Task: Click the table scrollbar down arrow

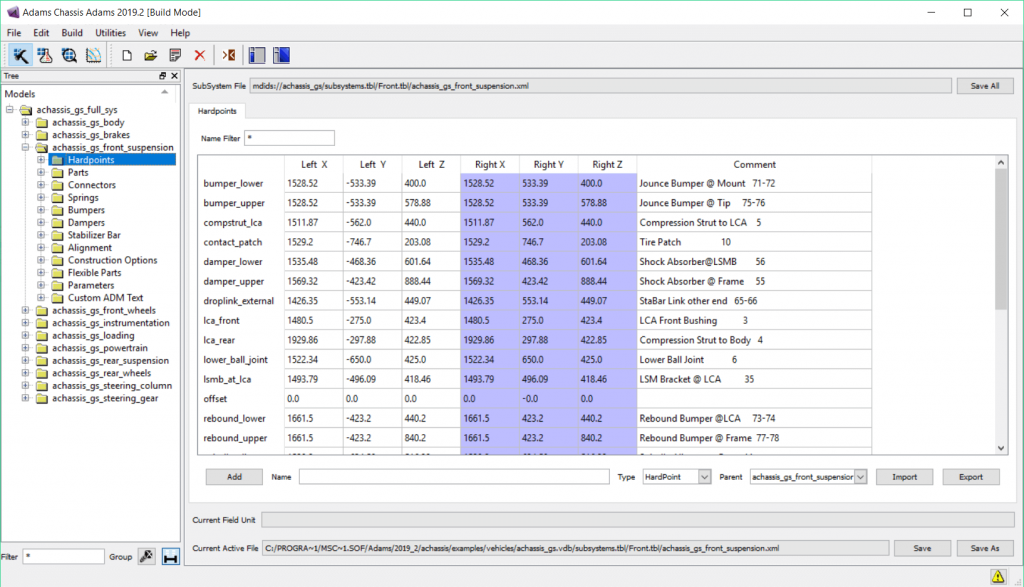Action: click(1000, 448)
